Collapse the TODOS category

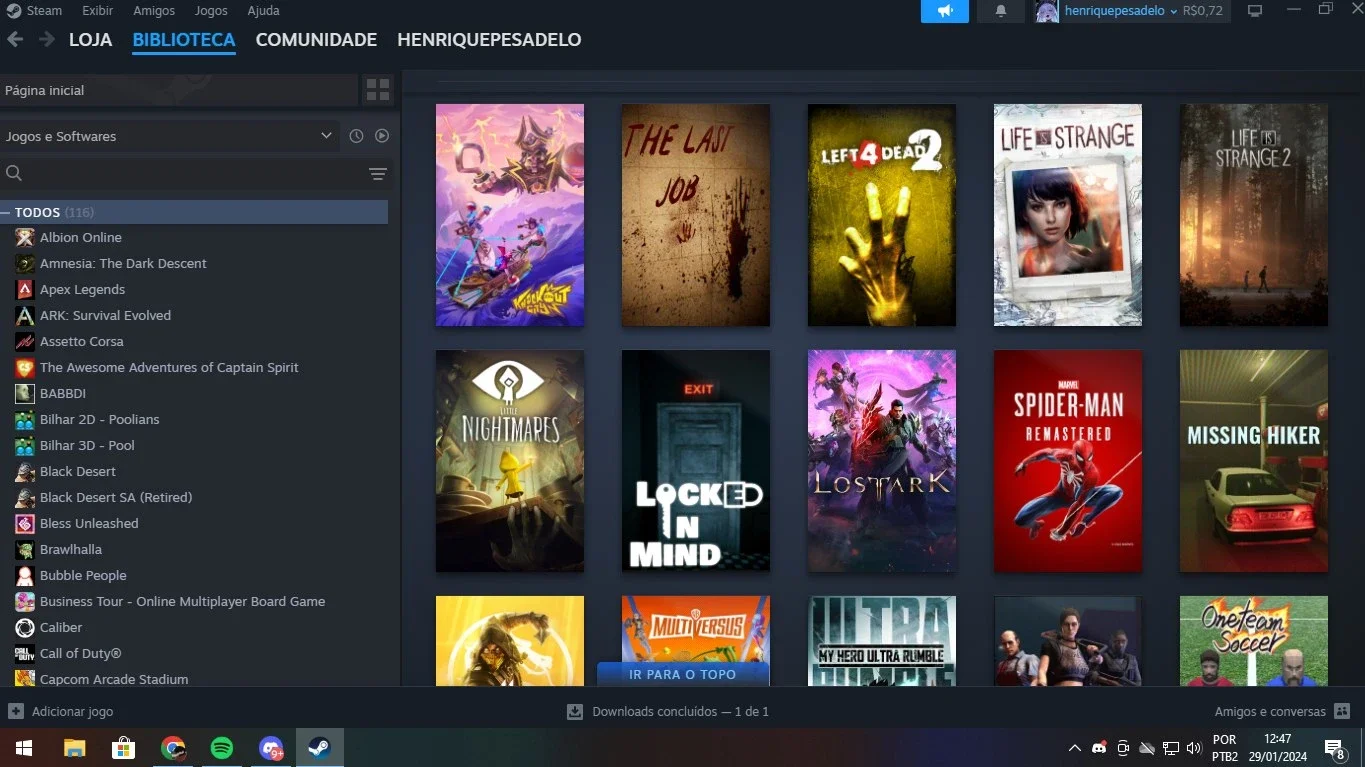point(6,212)
